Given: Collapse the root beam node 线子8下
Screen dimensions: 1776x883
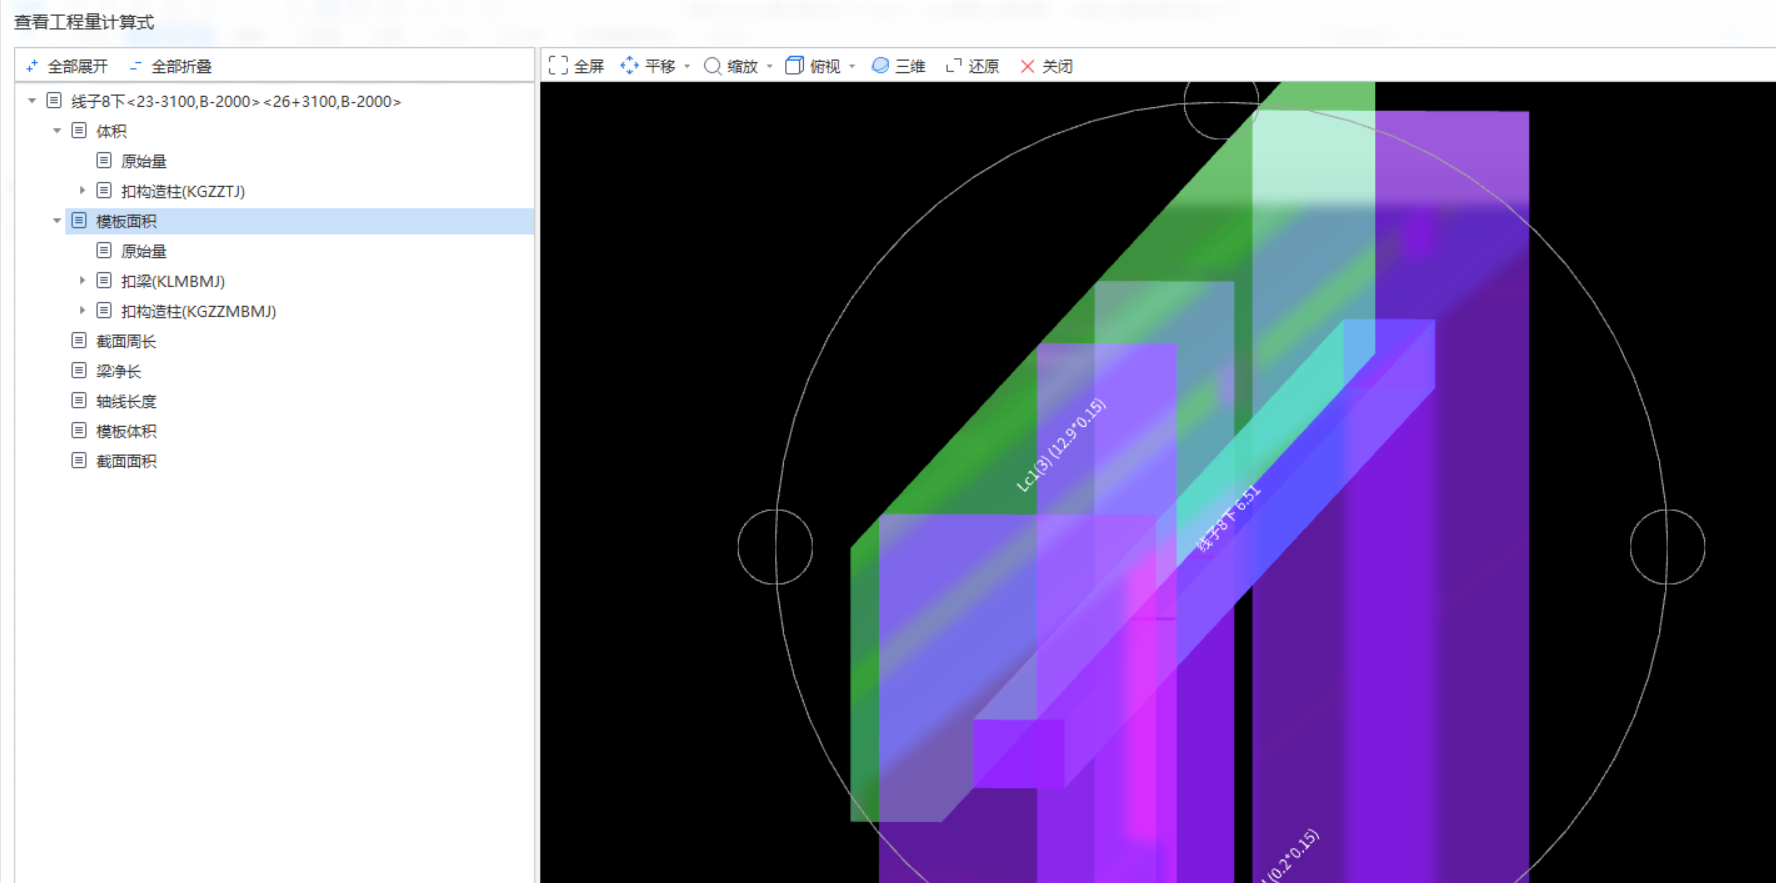Looking at the screenshot, I should pyautogui.click(x=32, y=101).
